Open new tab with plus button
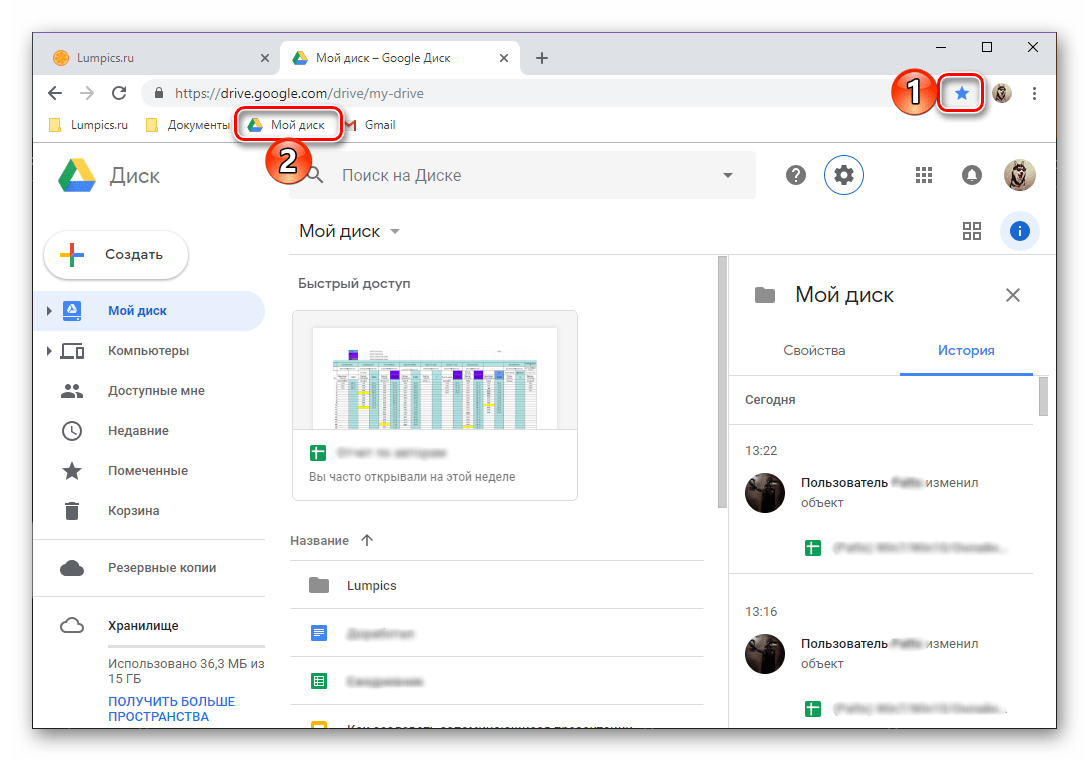The height and width of the screenshot is (761, 1089). click(x=542, y=58)
